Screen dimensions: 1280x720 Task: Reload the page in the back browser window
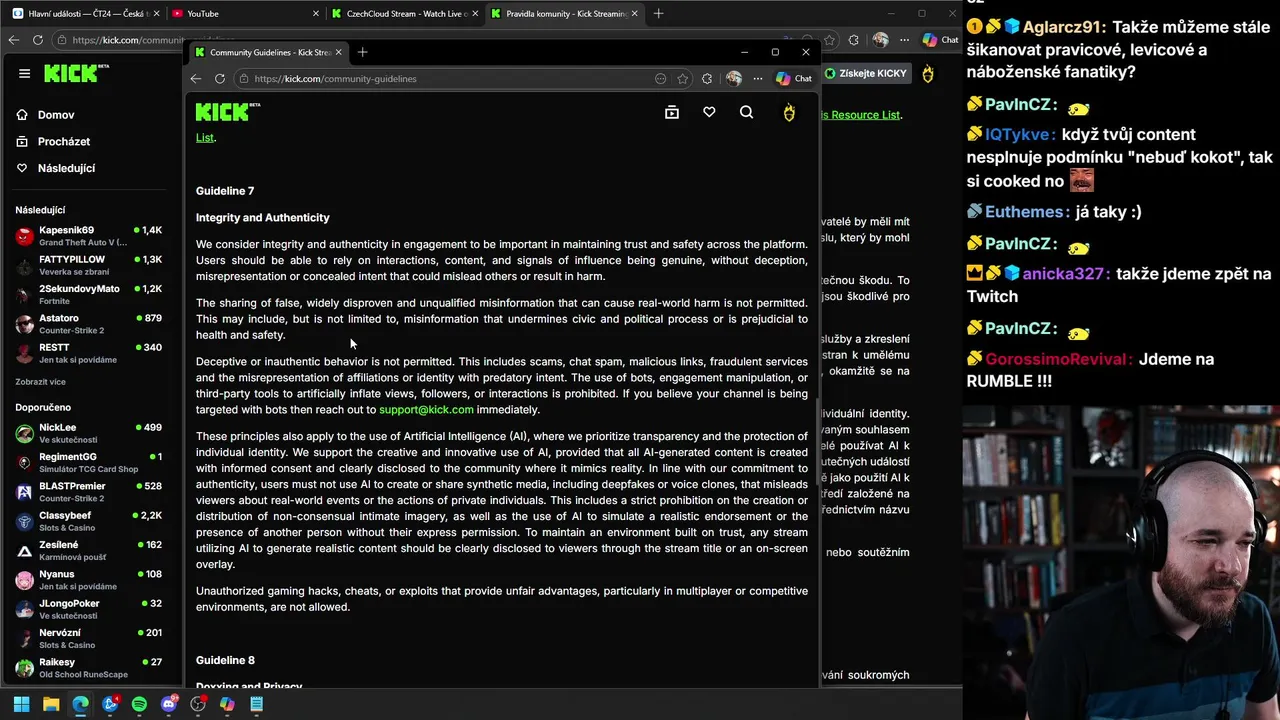click(x=37, y=40)
